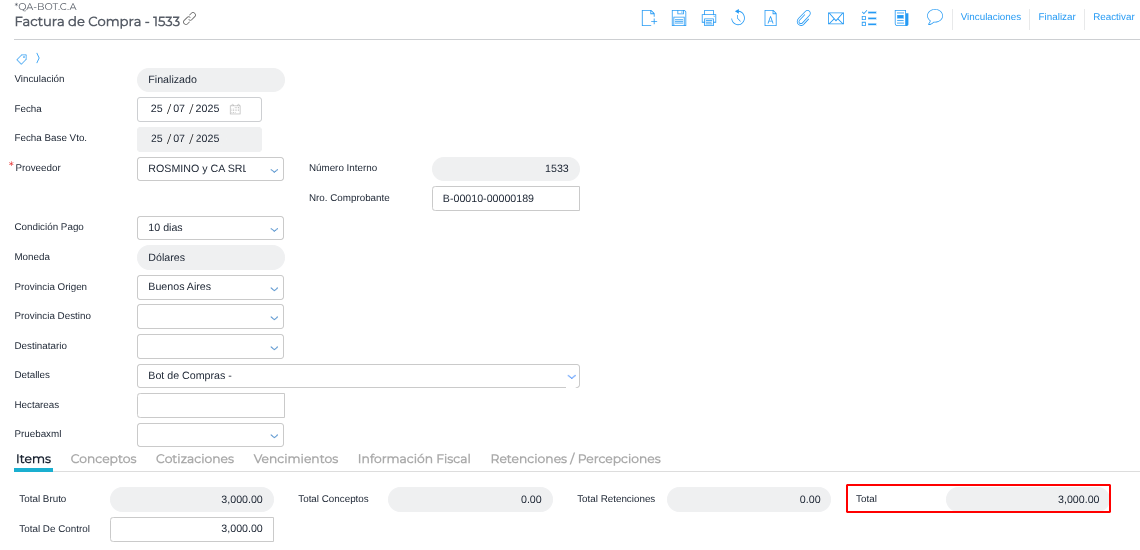This screenshot has height=550, width=1140.
Task: Open the Retenciones / Percepciones tab
Action: coord(575,459)
